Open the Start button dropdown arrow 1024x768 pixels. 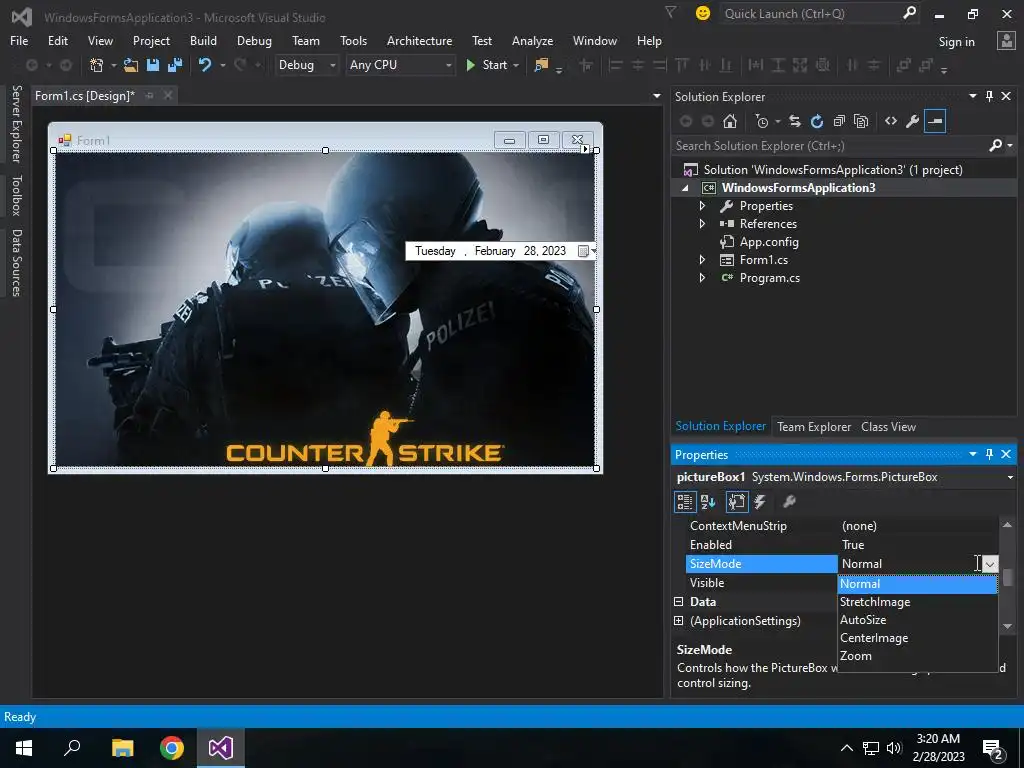516,65
